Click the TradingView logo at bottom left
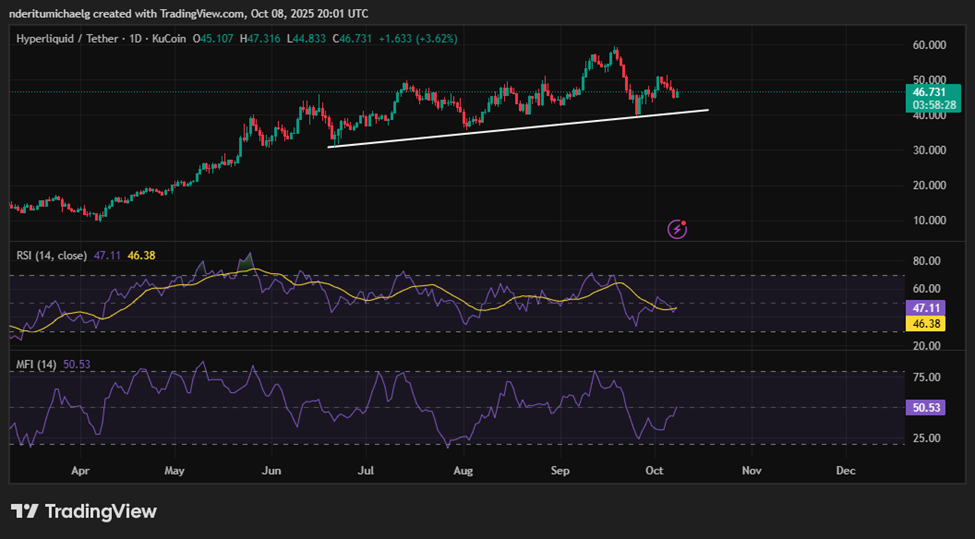 84,511
